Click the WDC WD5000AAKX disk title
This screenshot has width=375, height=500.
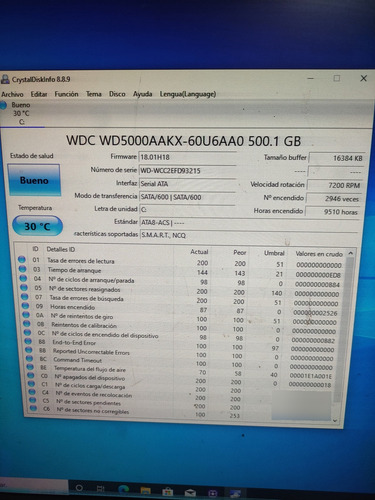pyautogui.click(x=183, y=141)
